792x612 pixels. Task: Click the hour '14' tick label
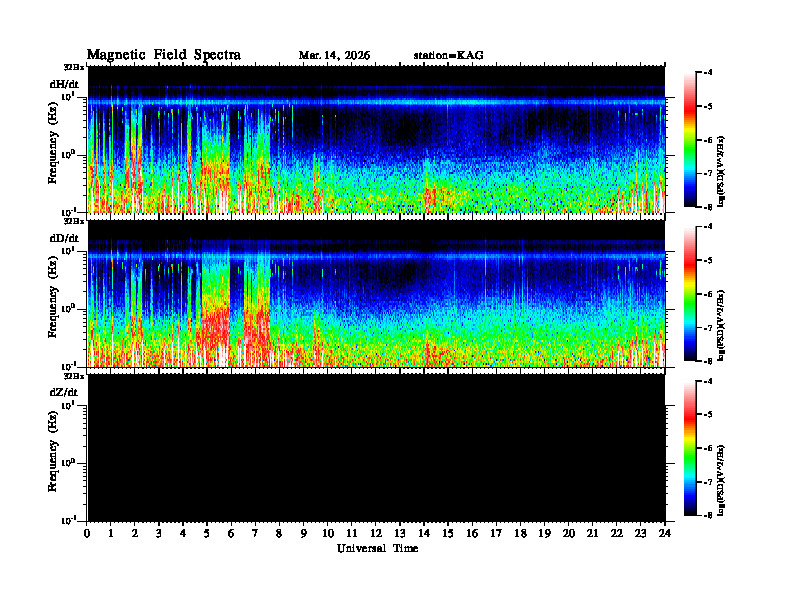[424, 534]
